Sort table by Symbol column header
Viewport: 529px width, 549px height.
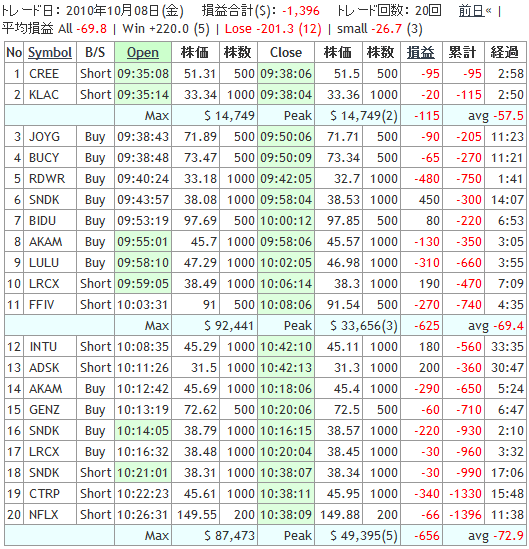[x=50, y=53]
